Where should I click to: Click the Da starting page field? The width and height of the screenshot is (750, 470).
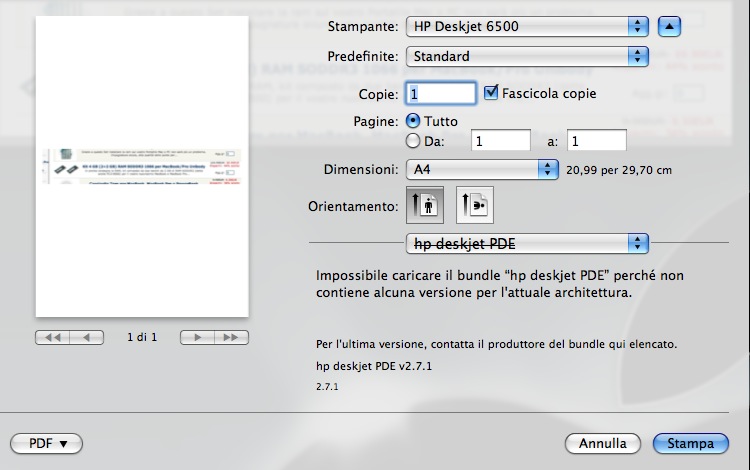[501, 141]
